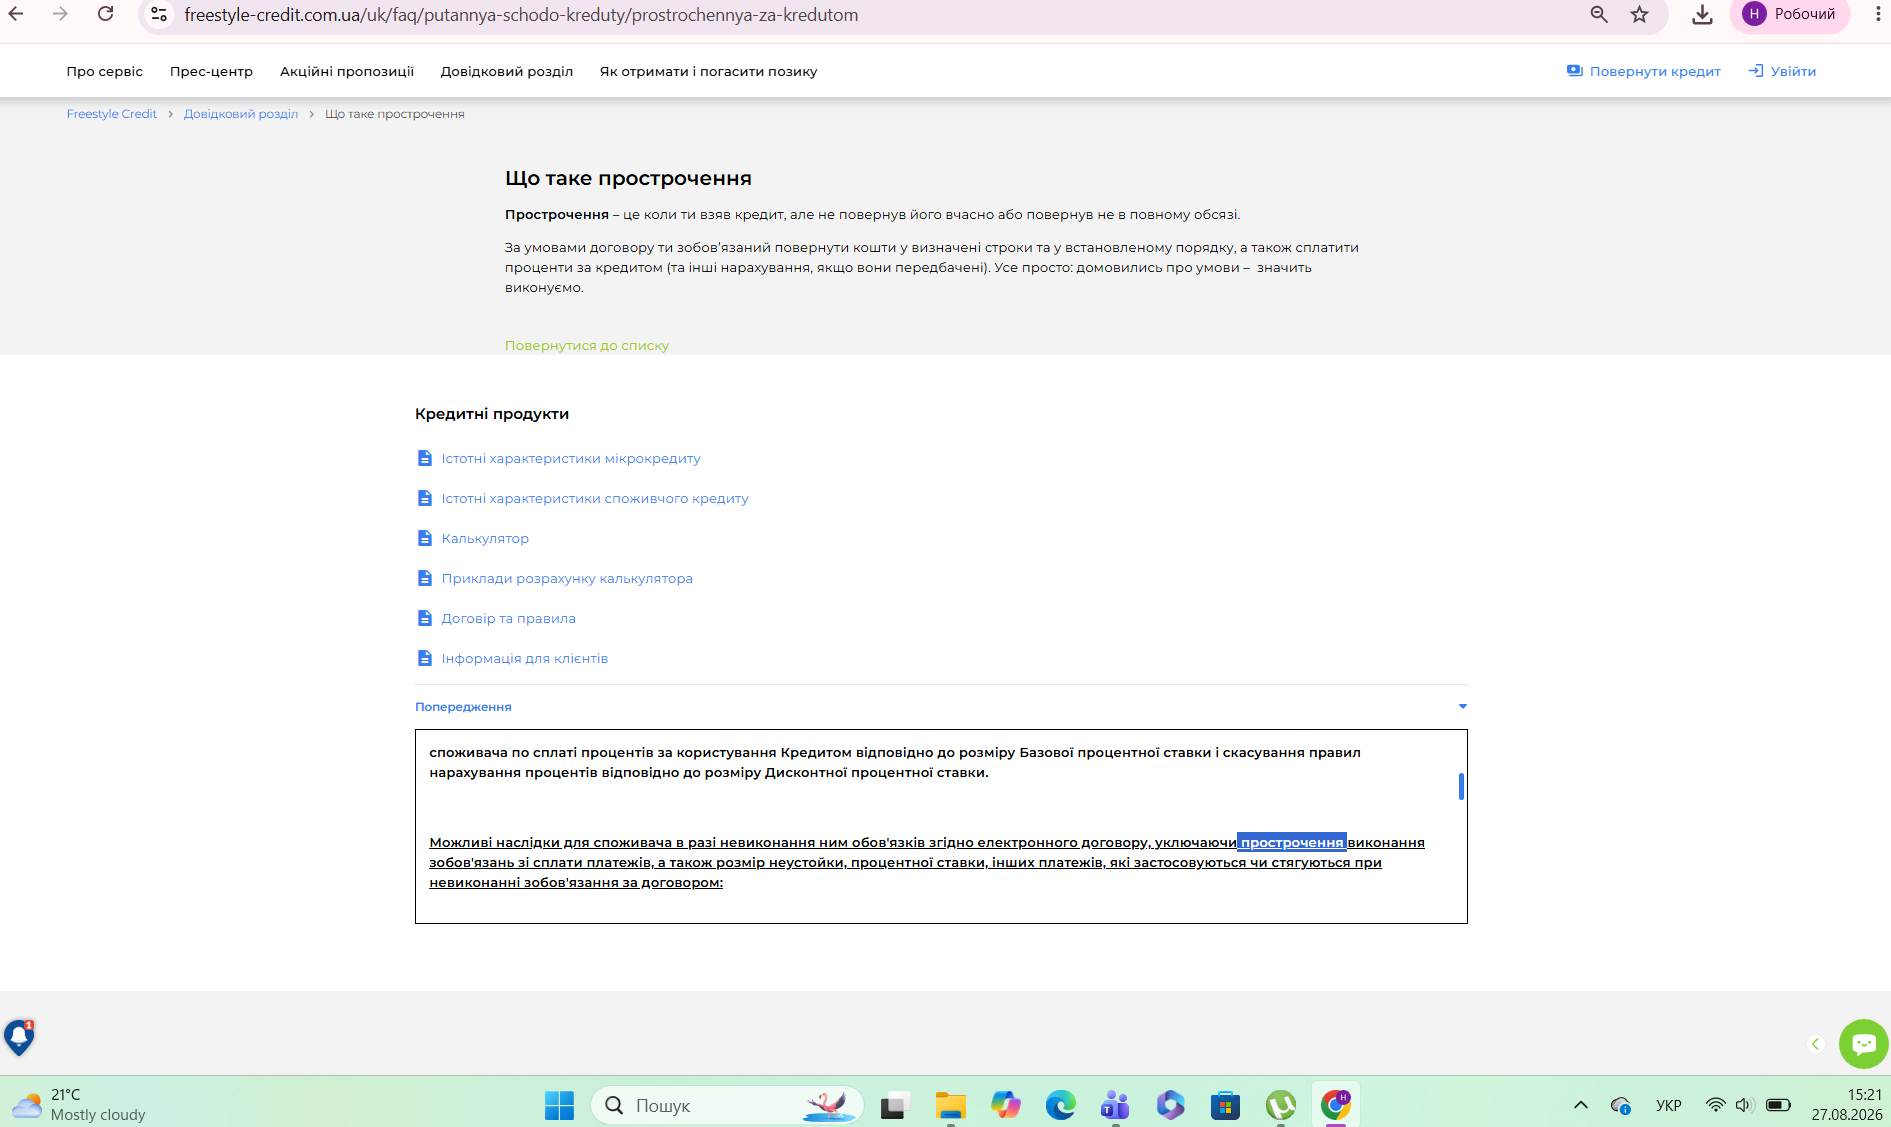Viewport: 1891px width, 1127px height.
Task: Open Інформація для клієнтів link
Action: point(525,658)
